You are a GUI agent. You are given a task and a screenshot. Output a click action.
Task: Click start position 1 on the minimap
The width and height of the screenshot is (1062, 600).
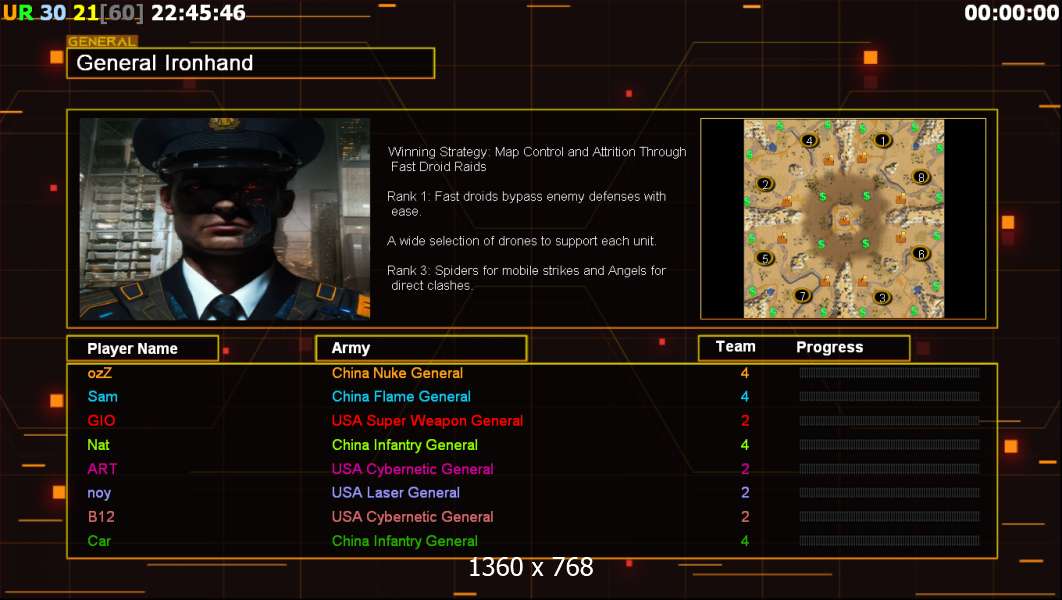pyautogui.click(x=882, y=141)
